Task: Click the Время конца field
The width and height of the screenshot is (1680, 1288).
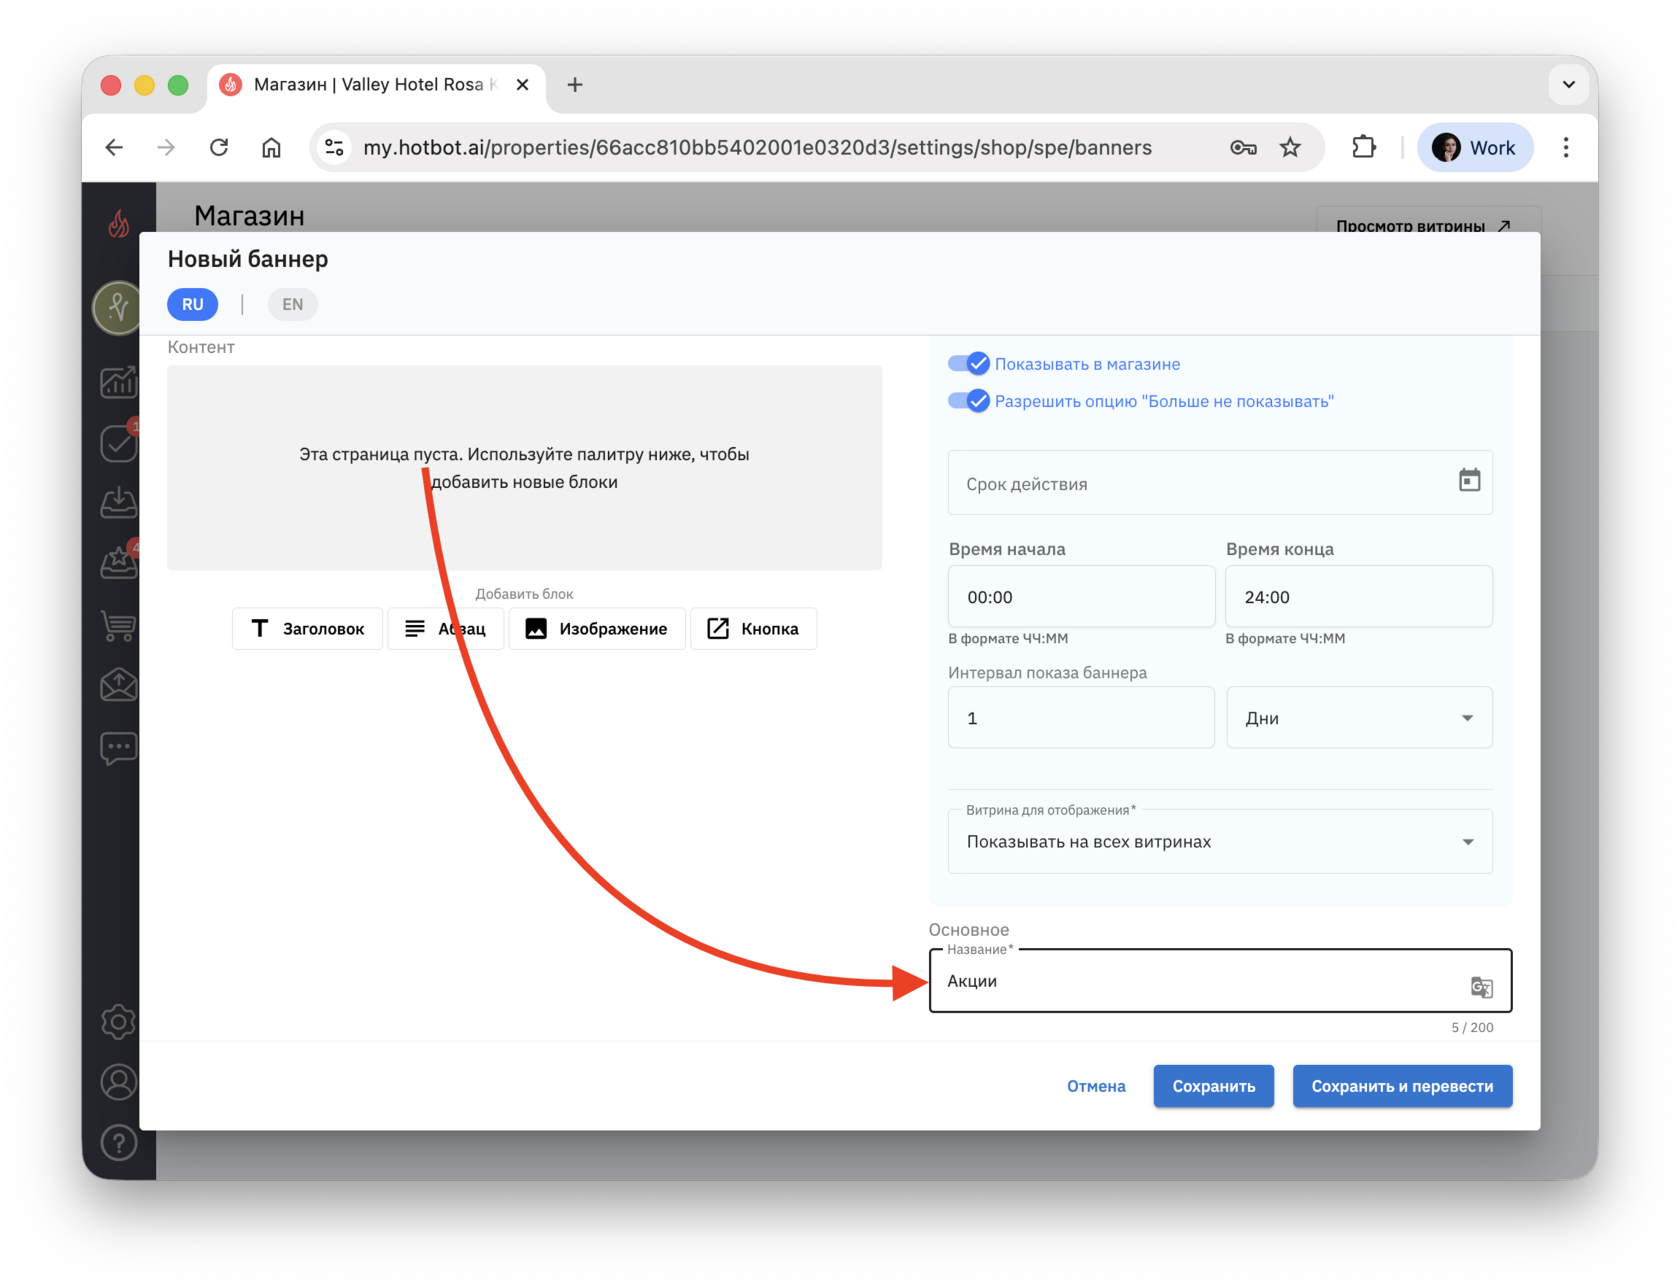Action: click(x=1359, y=597)
